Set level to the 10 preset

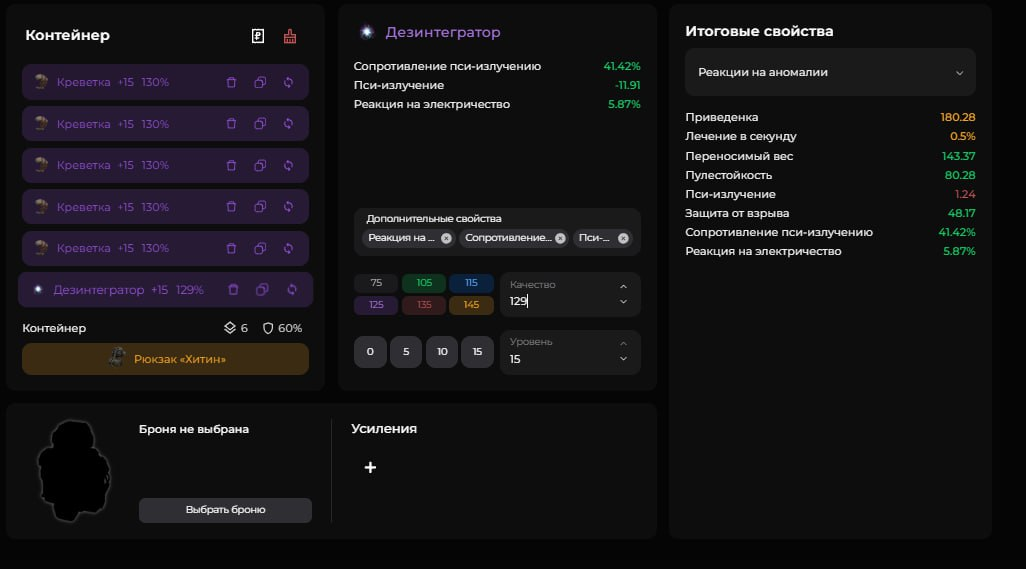pos(441,352)
